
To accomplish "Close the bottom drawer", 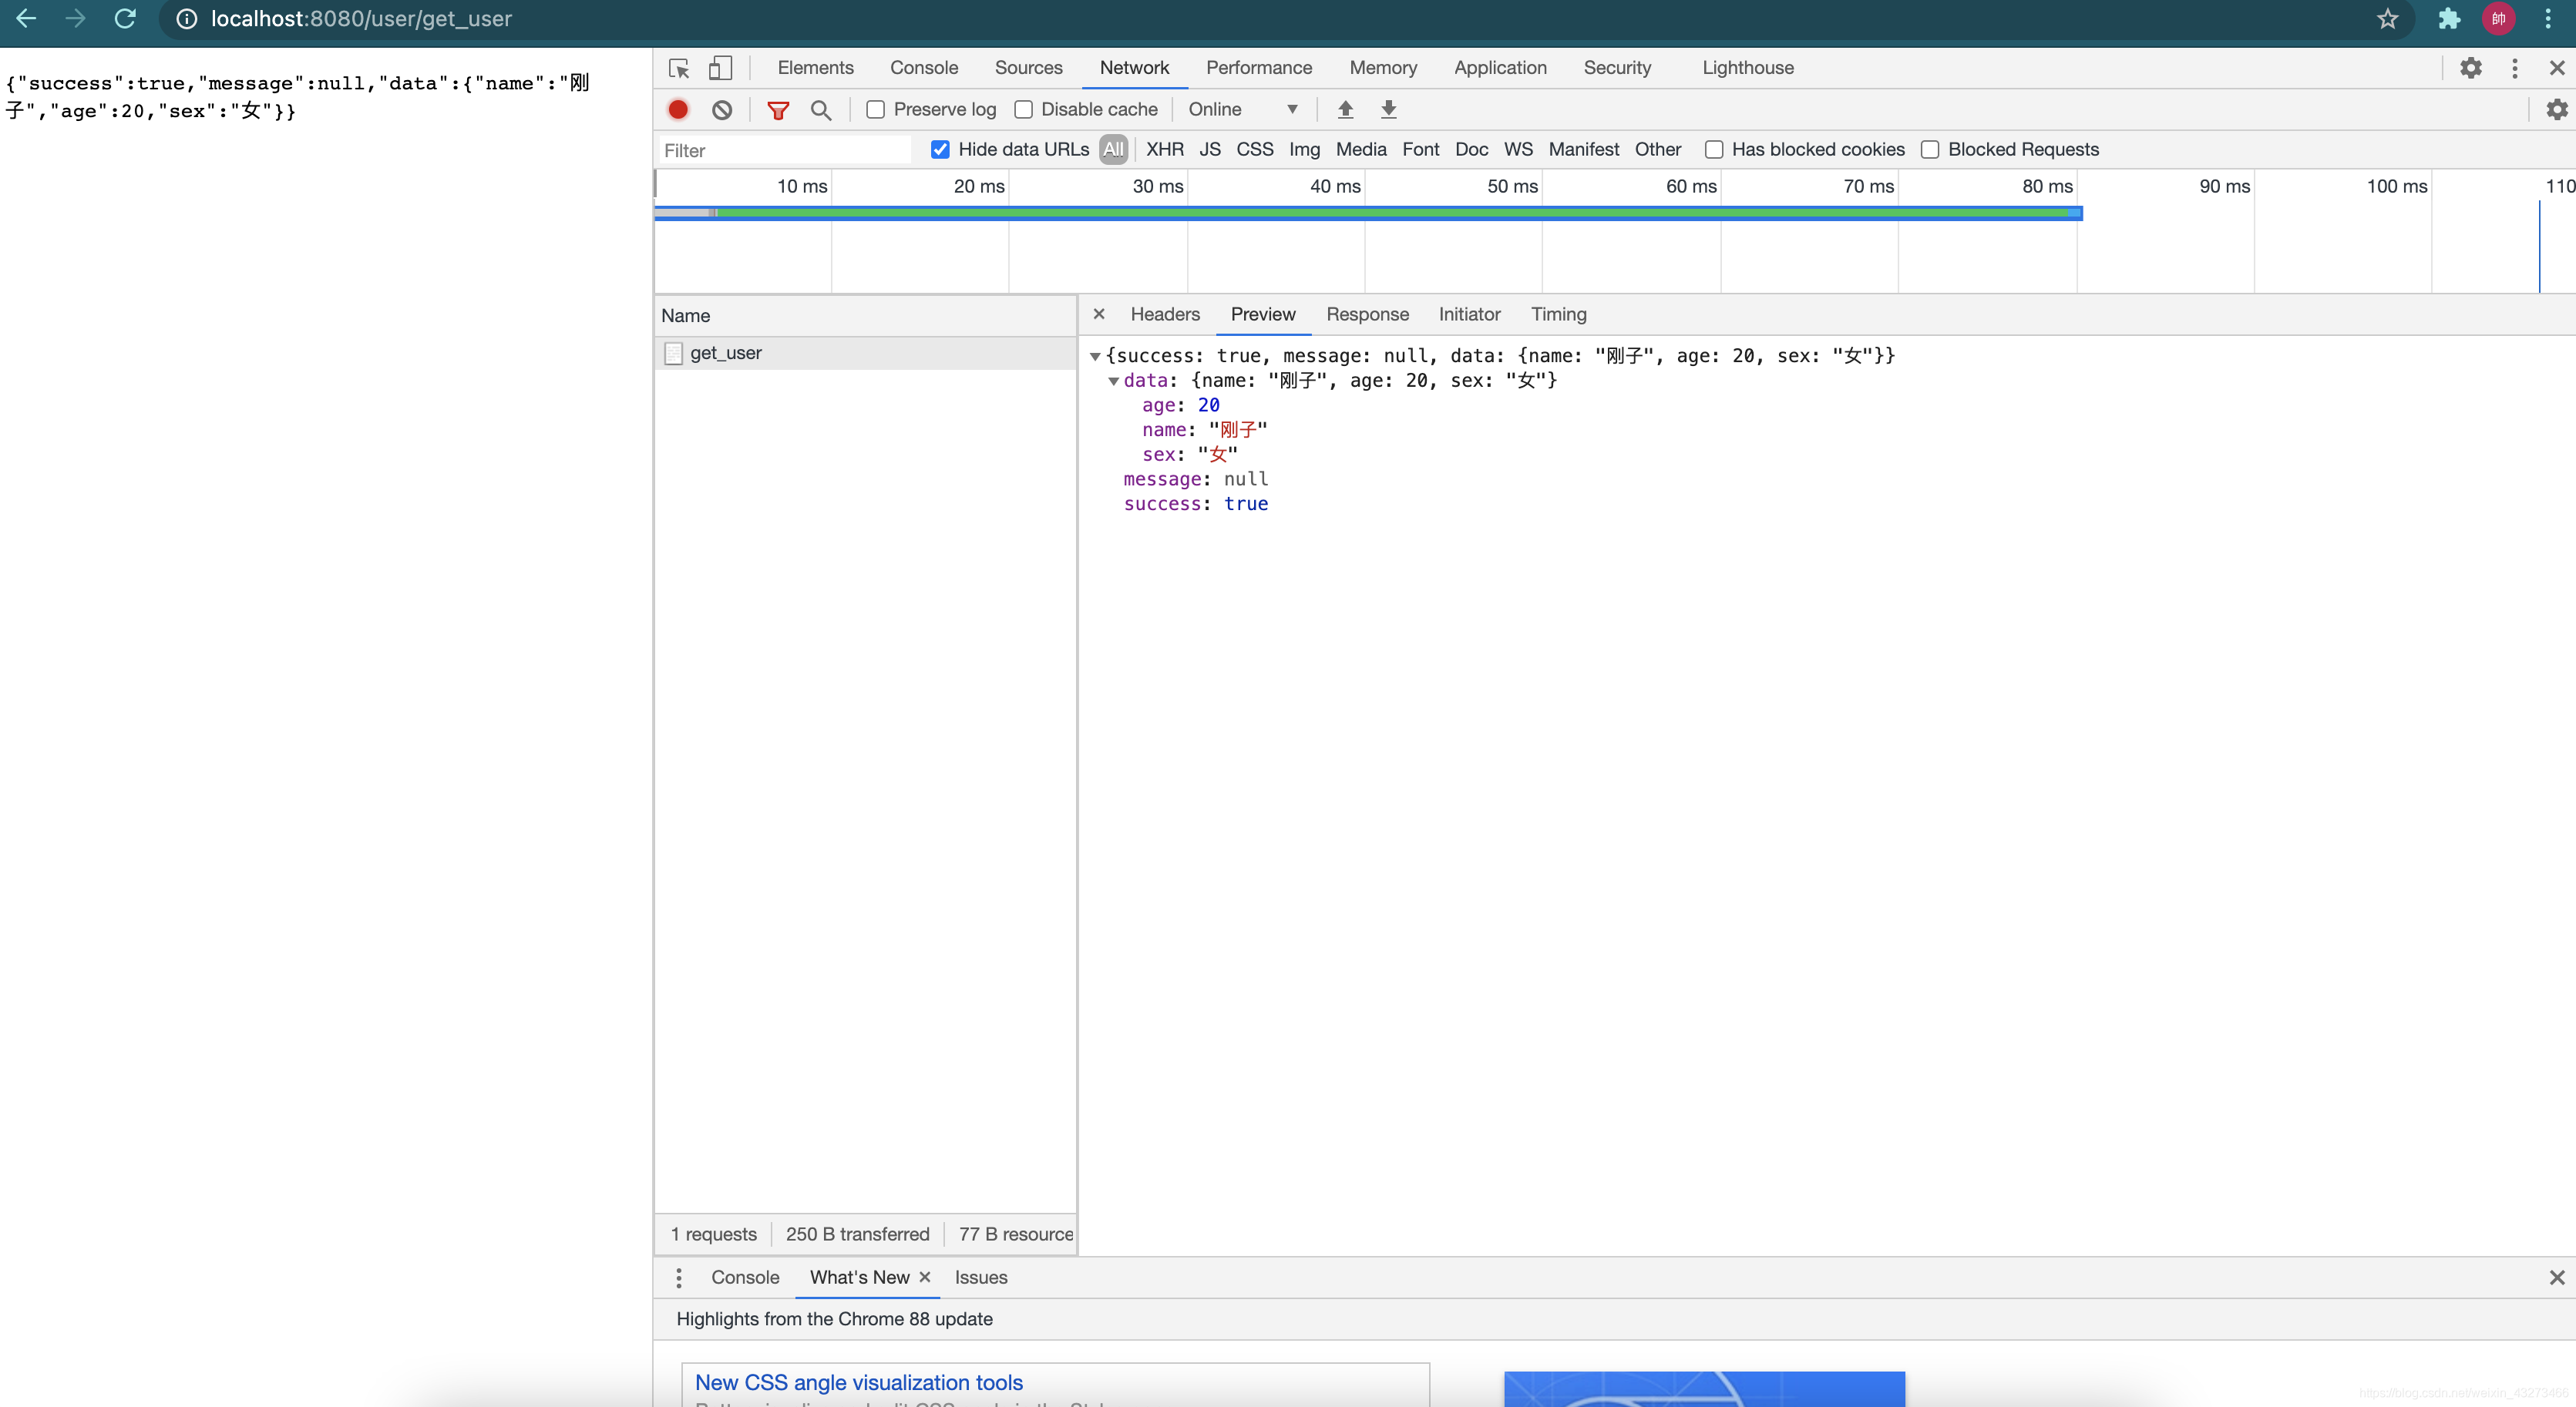I will coord(2557,1278).
